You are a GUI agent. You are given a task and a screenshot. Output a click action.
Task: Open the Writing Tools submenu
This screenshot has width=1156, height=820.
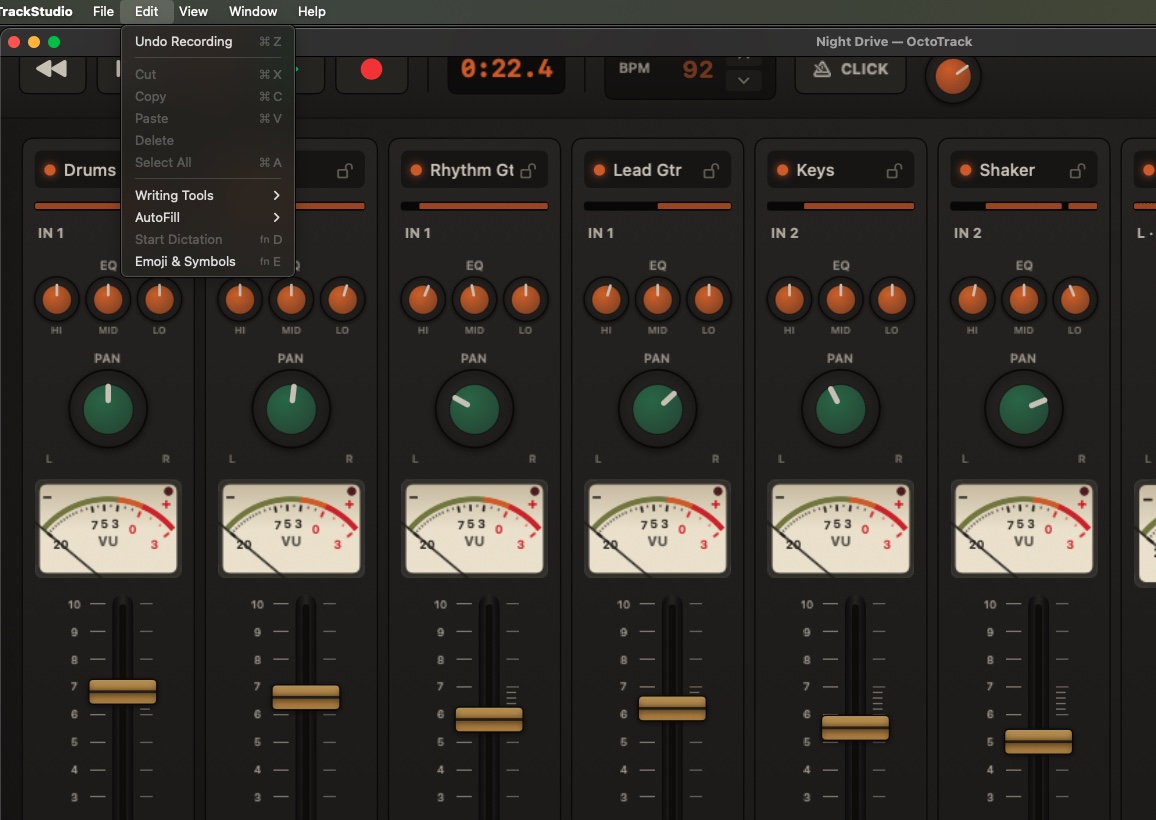point(208,195)
